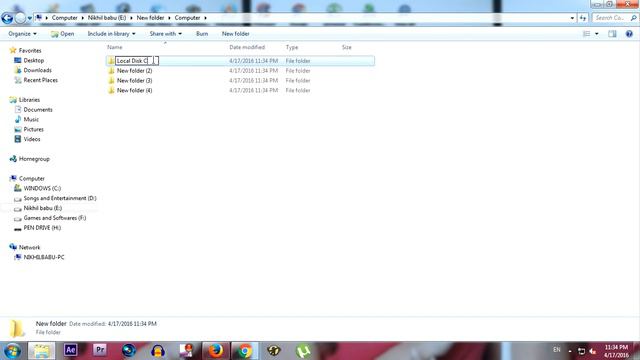The width and height of the screenshot is (640, 360).
Task: Open the Share with menu
Action: [x=166, y=34]
